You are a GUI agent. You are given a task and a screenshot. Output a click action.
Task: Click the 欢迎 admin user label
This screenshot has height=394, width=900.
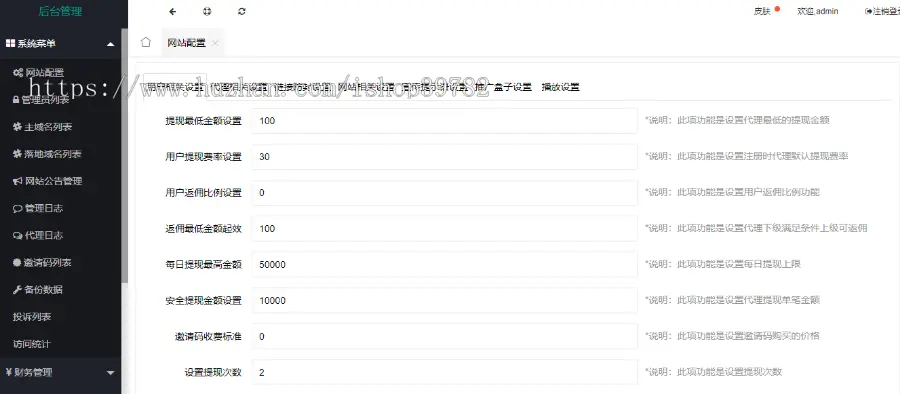click(x=818, y=11)
